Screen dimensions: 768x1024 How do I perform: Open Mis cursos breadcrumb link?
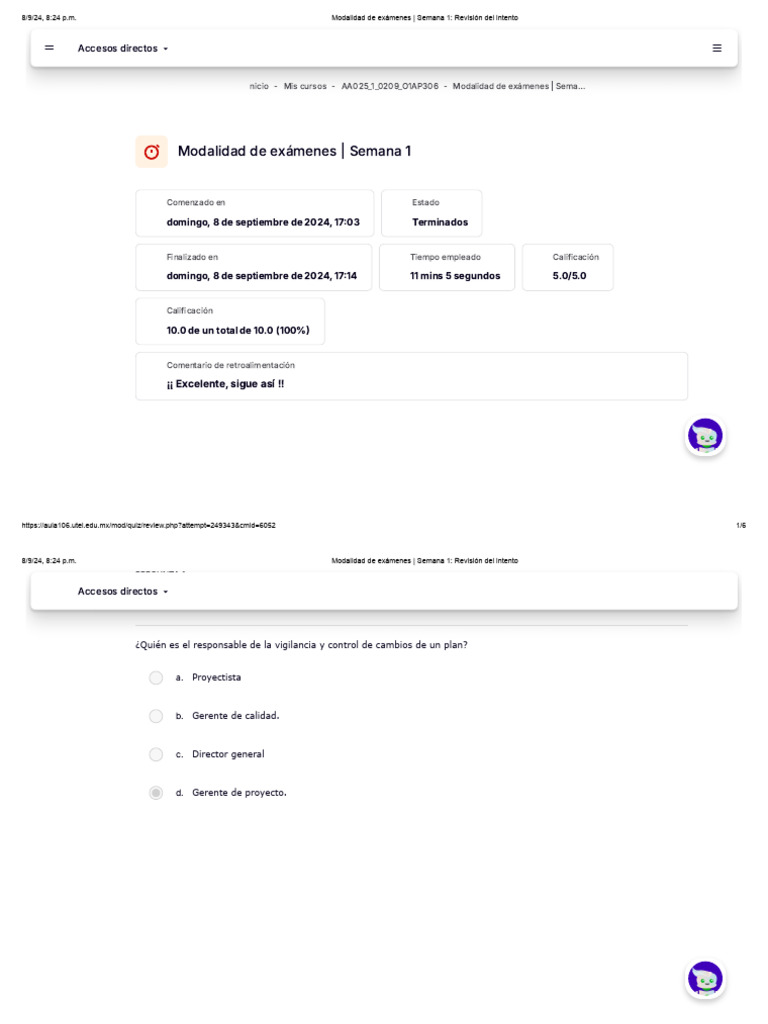point(305,86)
